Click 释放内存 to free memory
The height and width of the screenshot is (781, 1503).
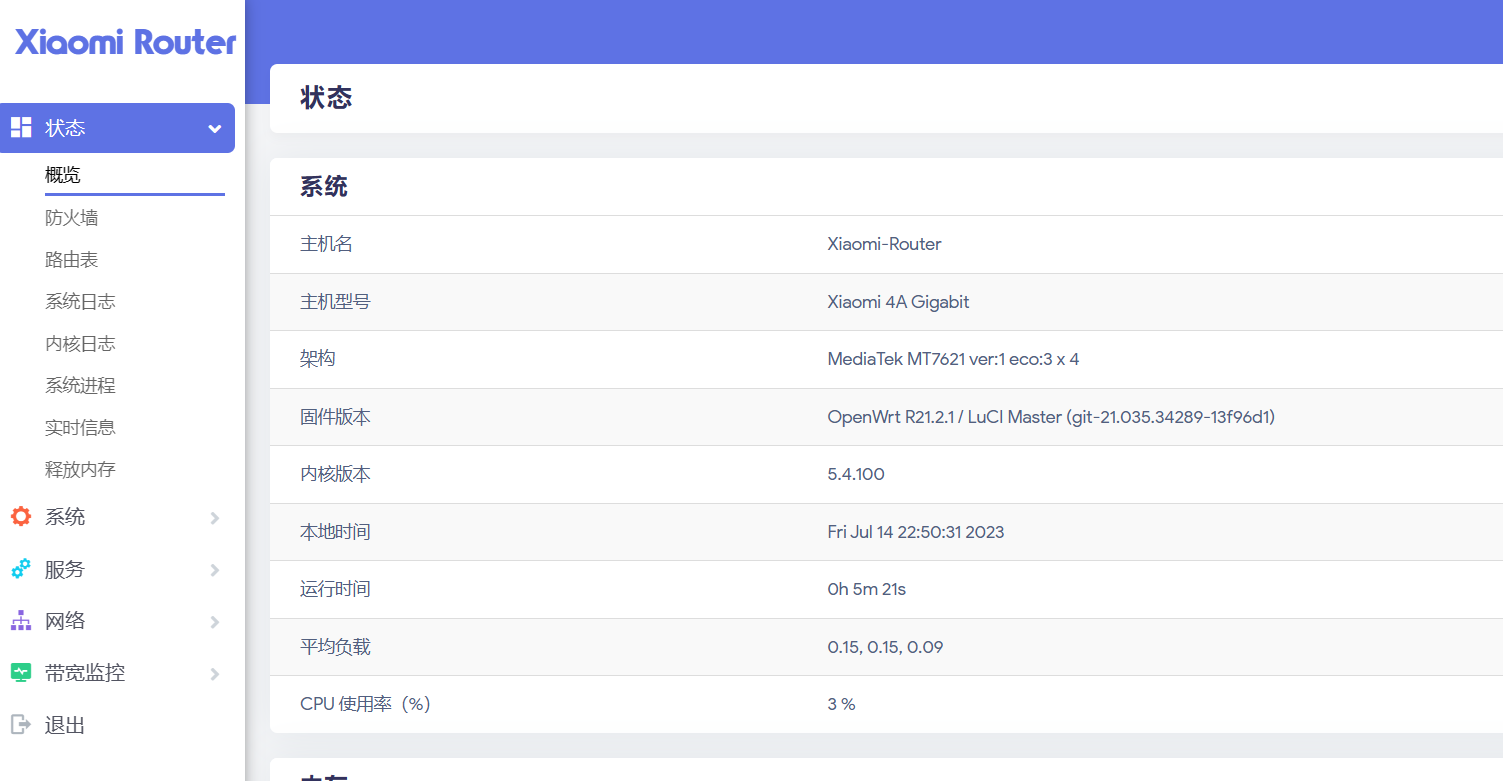[x=80, y=470]
